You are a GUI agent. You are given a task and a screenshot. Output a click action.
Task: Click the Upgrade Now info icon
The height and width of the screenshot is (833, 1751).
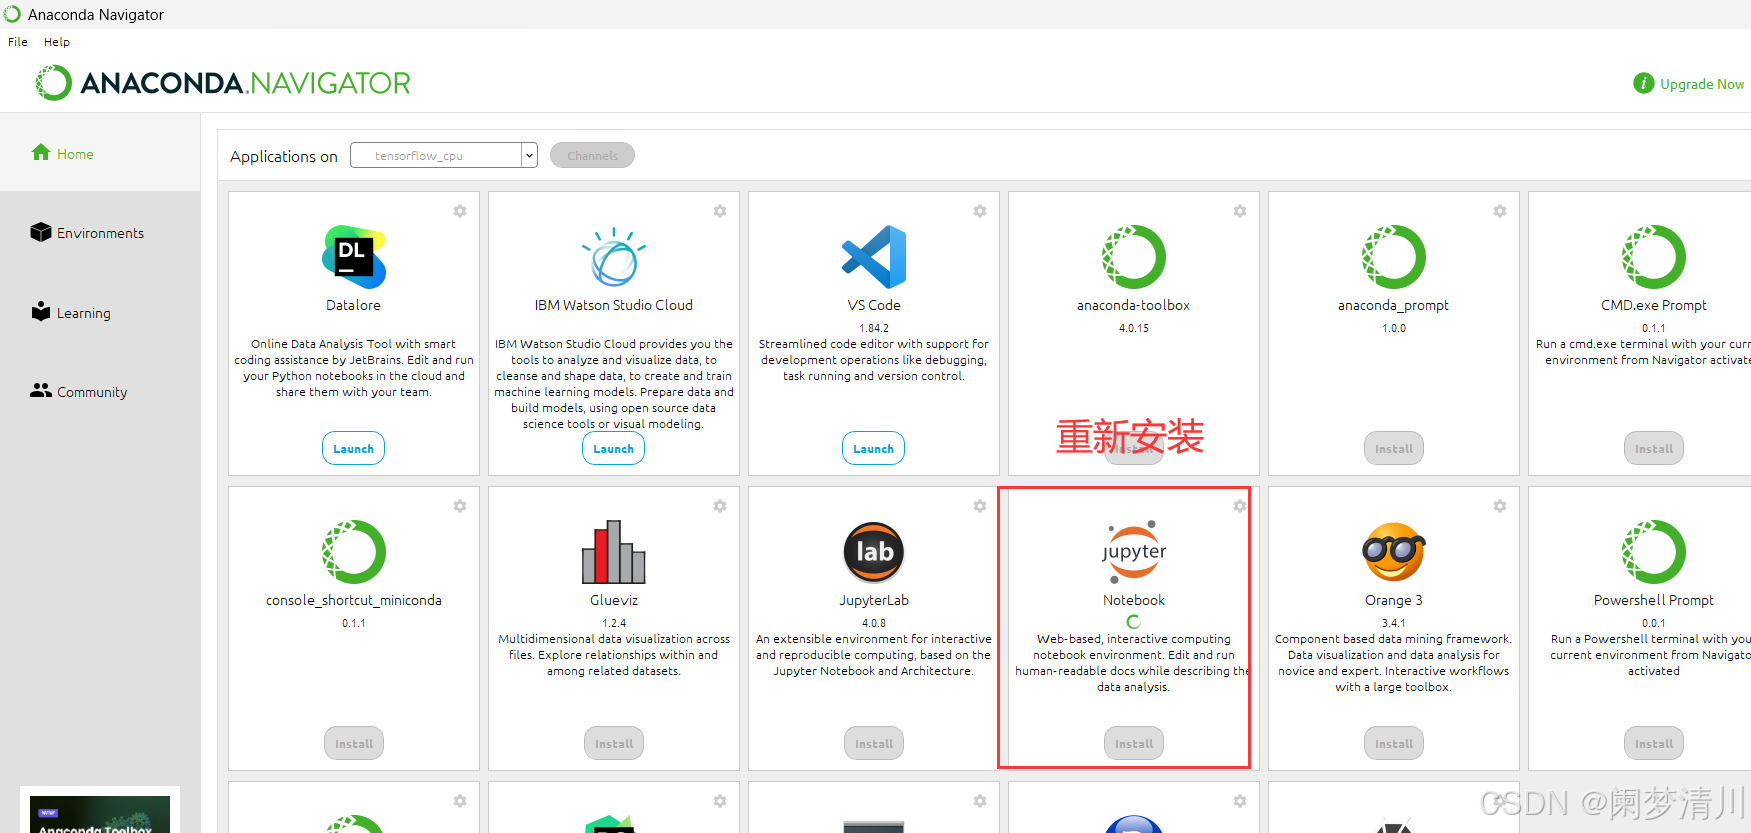[1643, 83]
